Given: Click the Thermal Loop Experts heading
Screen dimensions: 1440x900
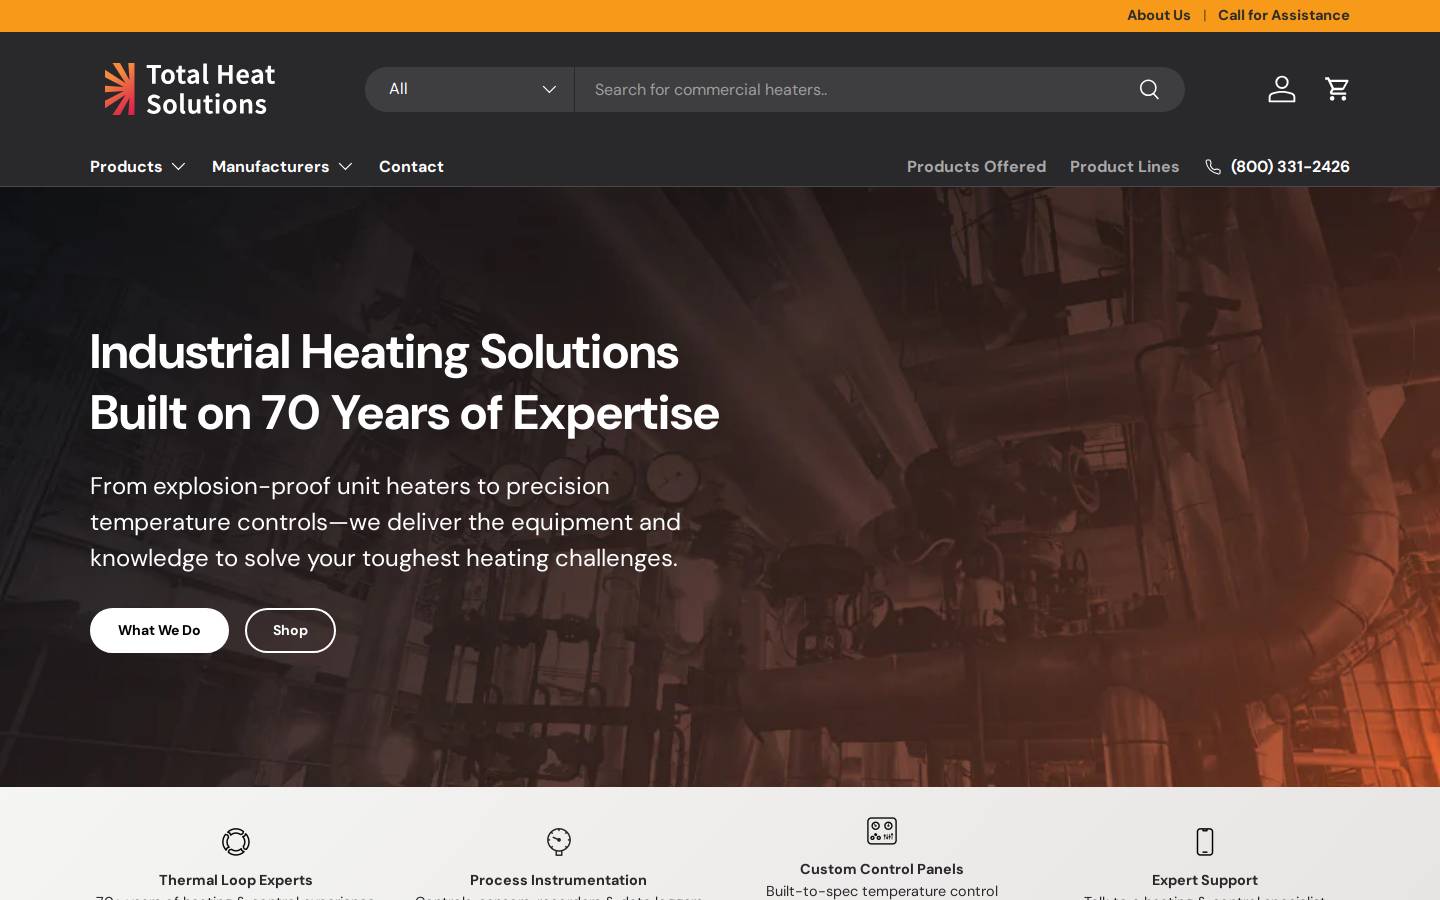Looking at the screenshot, I should [236, 880].
